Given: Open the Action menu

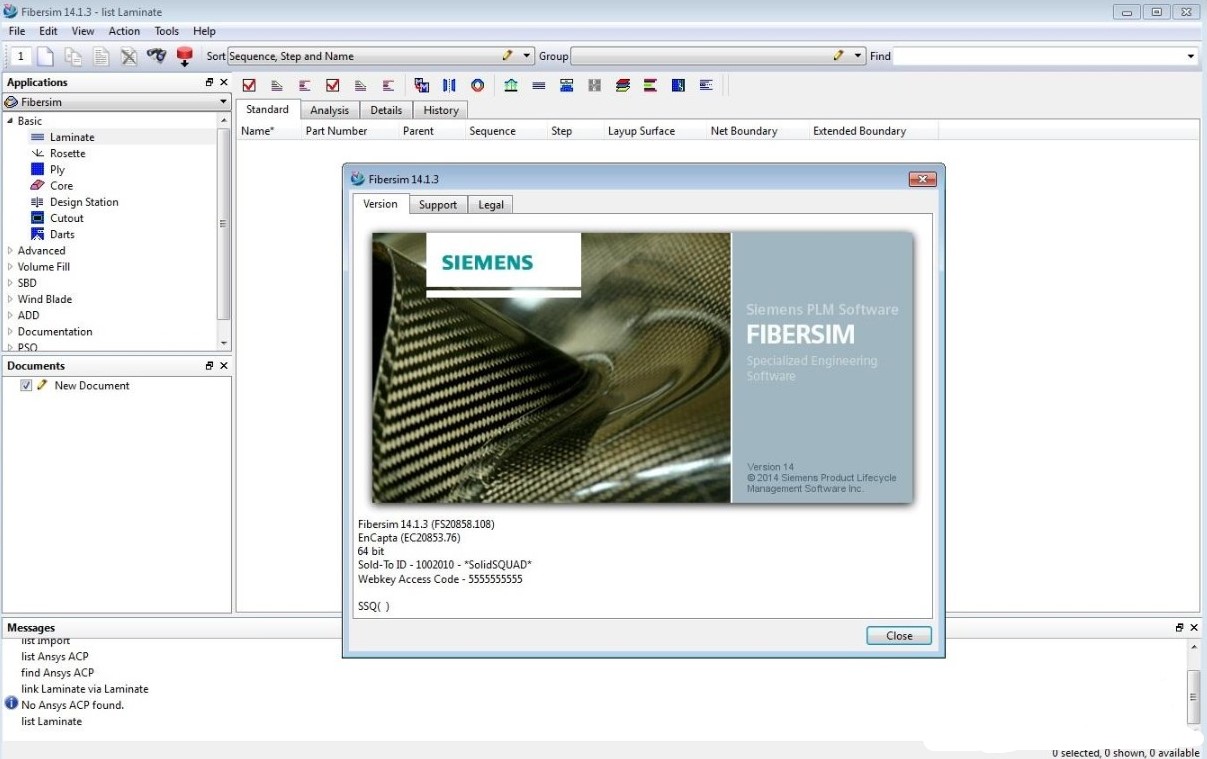Looking at the screenshot, I should point(124,31).
